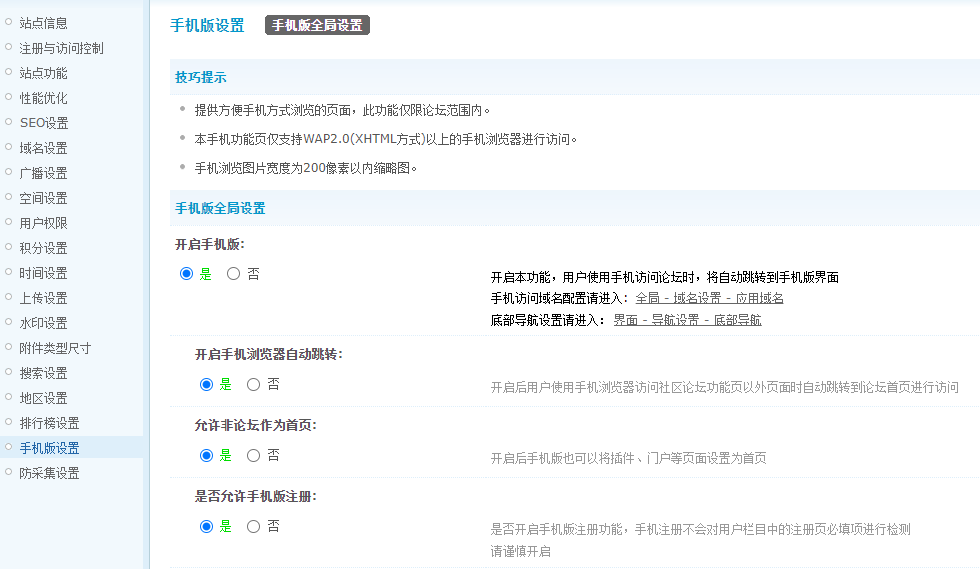Select SEO设置 in sidebar
The width and height of the screenshot is (980, 569).
coord(44,123)
